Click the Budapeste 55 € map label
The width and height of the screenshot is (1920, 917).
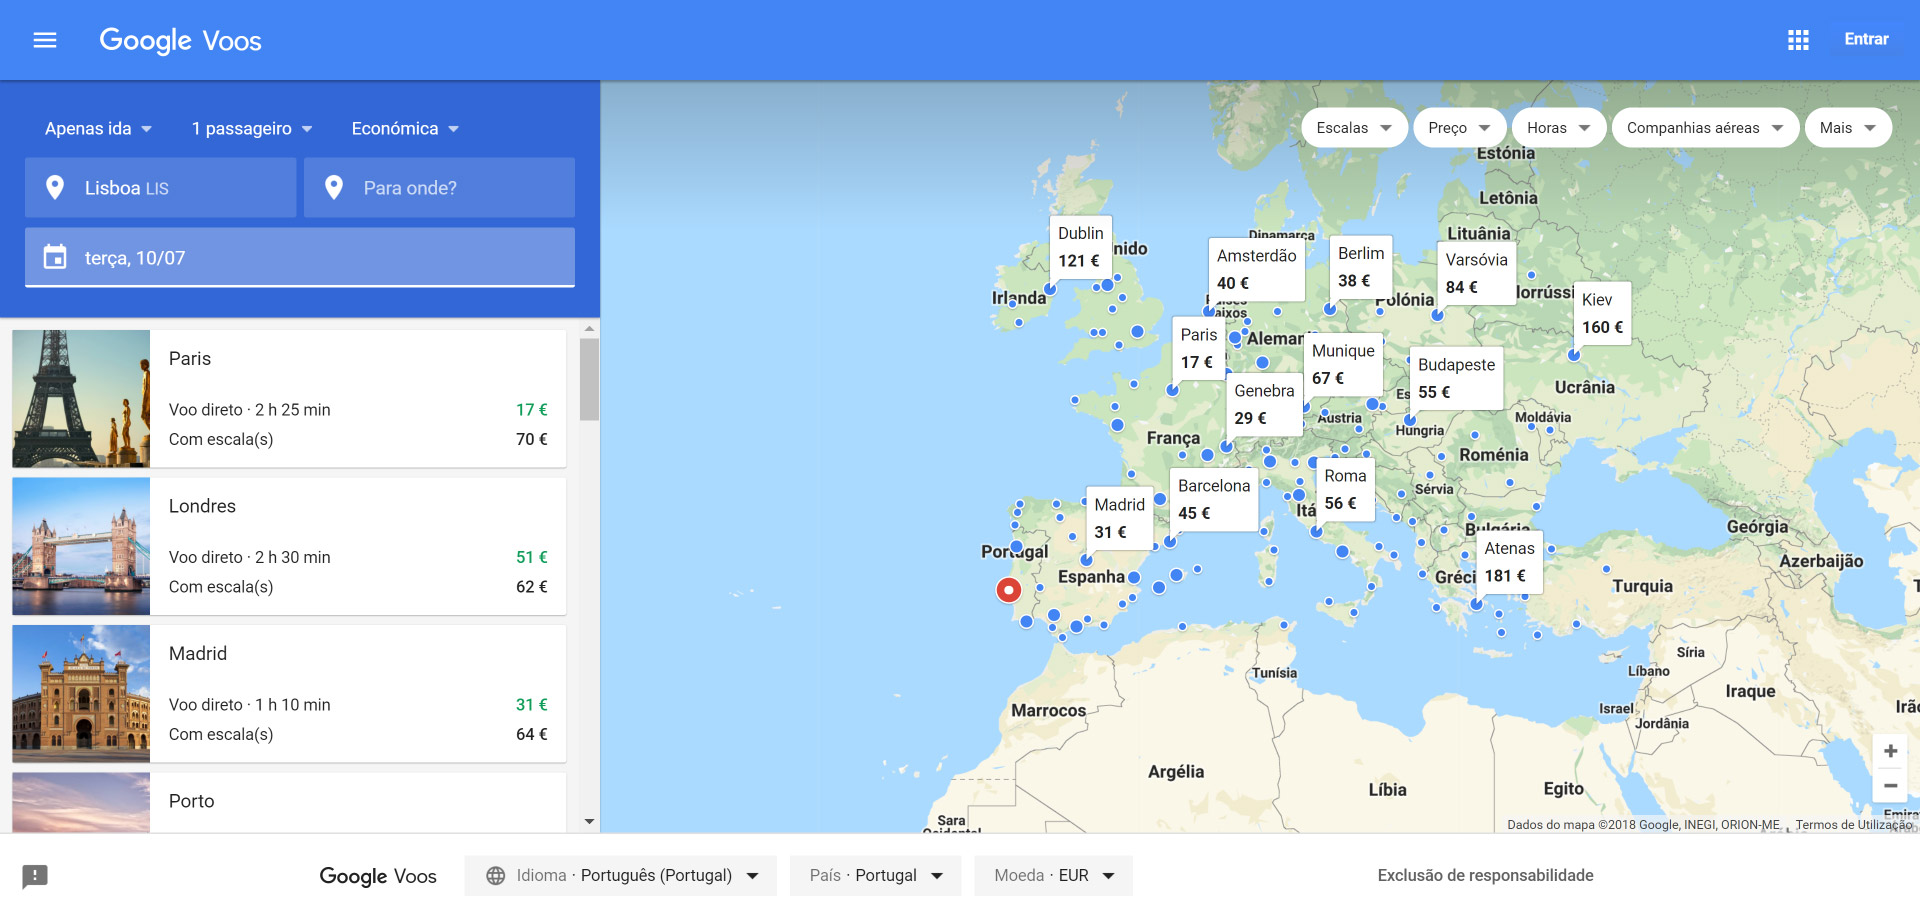point(1456,378)
